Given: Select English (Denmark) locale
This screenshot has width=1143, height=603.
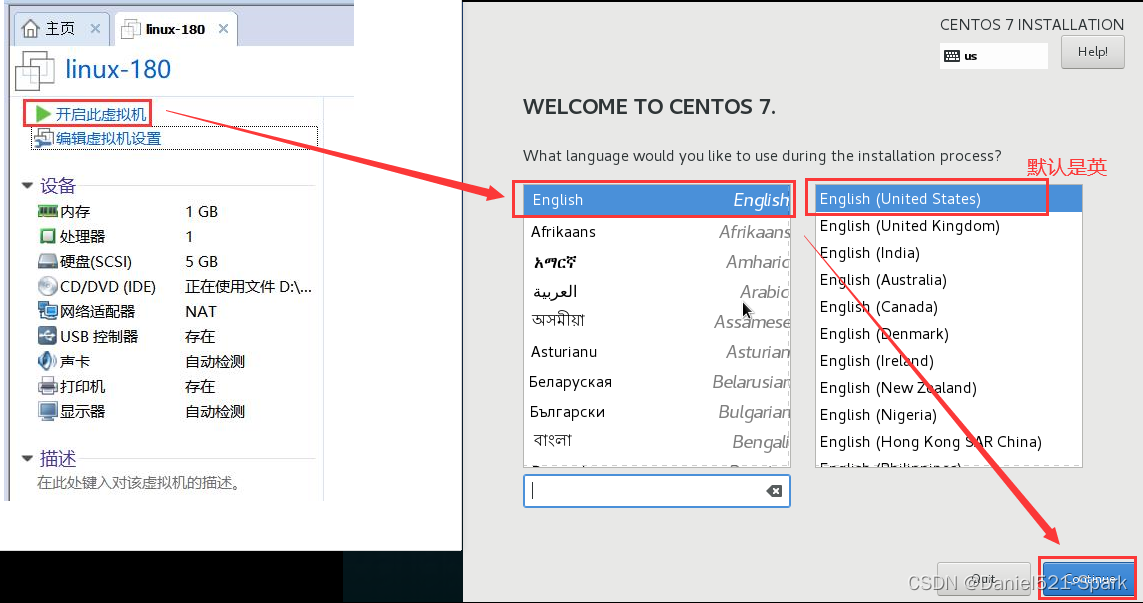Looking at the screenshot, I should 948,334.
